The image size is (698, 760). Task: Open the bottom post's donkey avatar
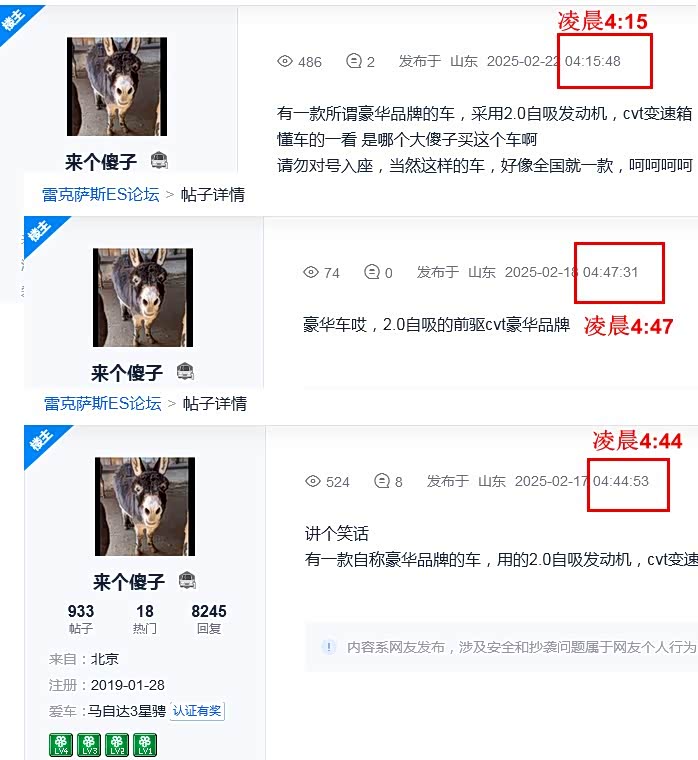coord(145,507)
